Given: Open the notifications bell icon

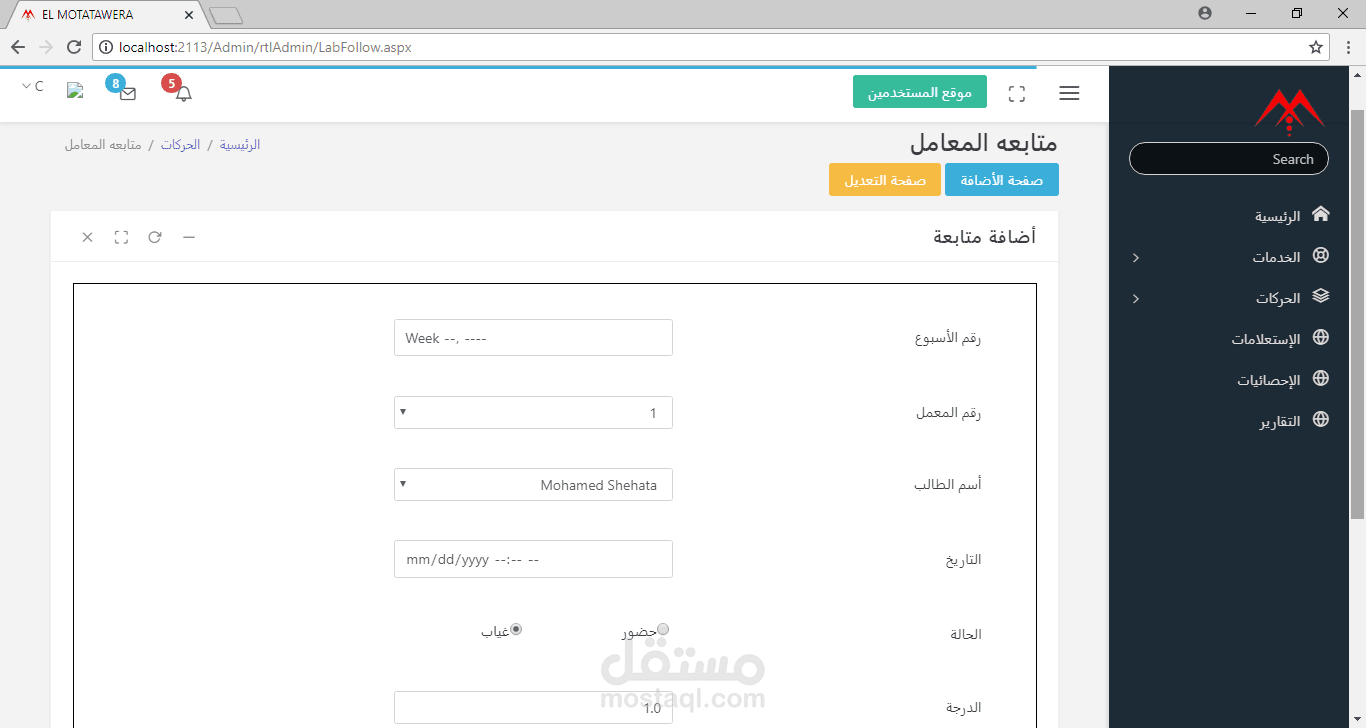Looking at the screenshot, I should (x=183, y=93).
